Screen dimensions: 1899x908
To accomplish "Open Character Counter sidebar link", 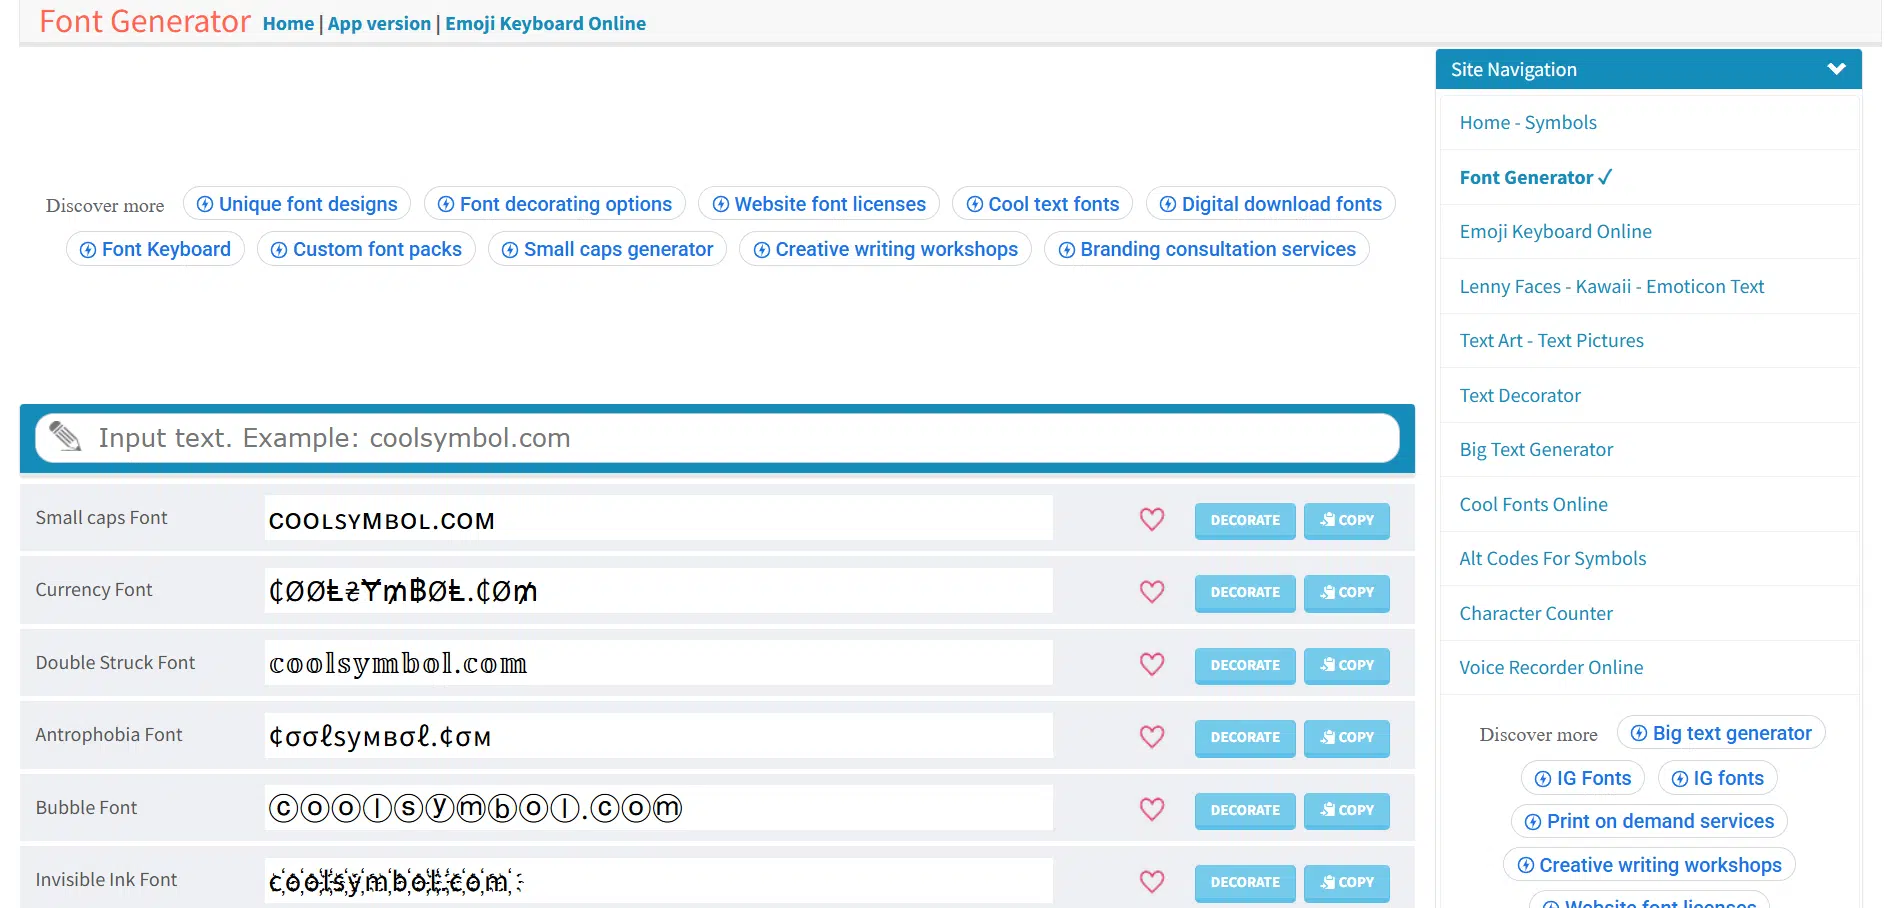I will point(1535,613).
